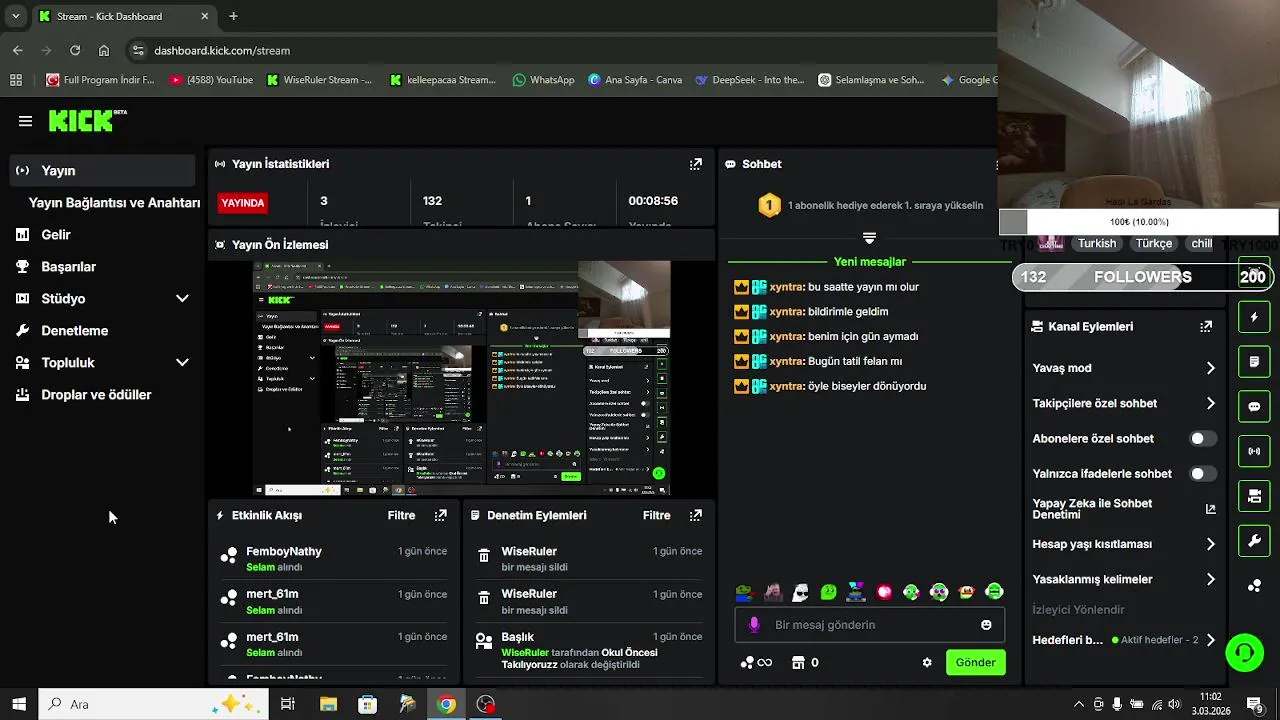Click the points icon with infinity symbol
1280x720 pixels.
(755, 662)
